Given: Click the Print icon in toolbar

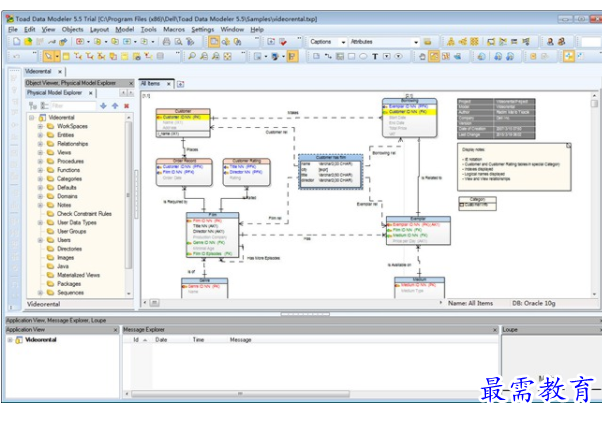Looking at the screenshot, I should click(167, 41).
